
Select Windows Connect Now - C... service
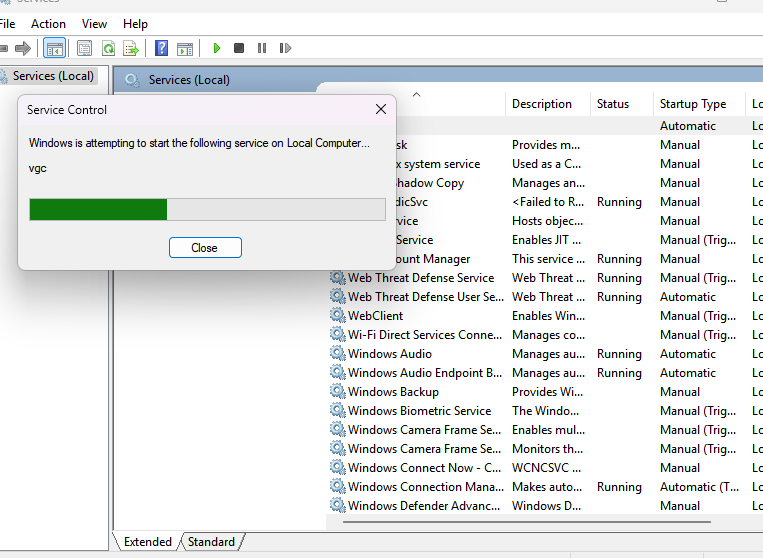click(424, 468)
